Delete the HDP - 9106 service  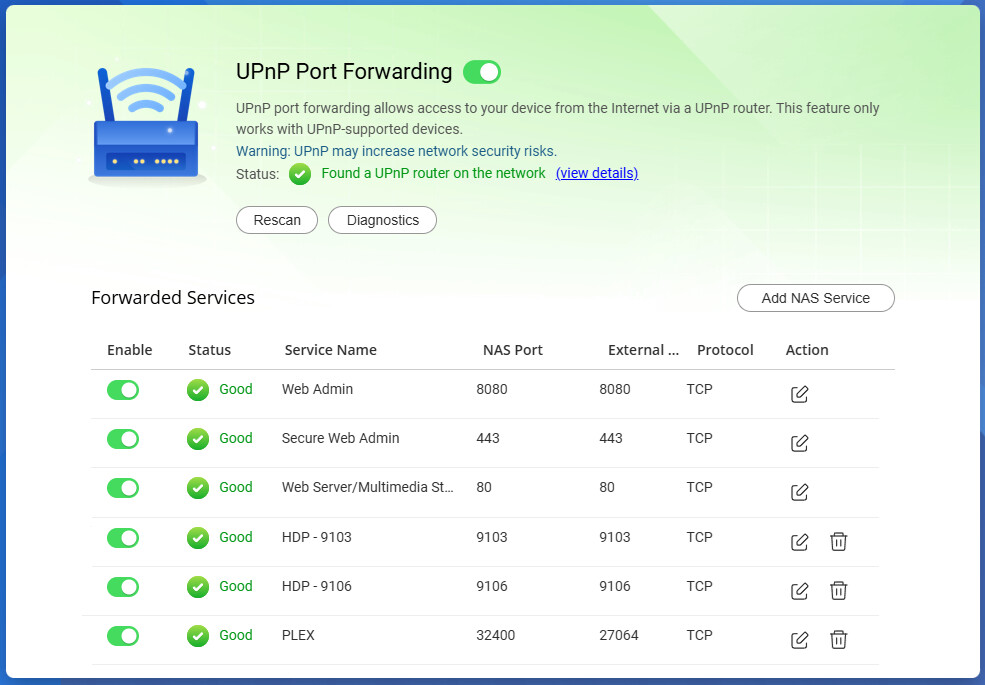[838, 590]
